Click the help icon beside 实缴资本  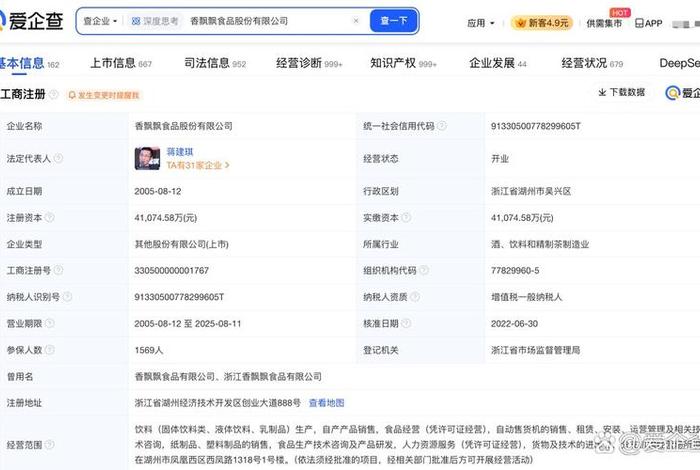(406, 217)
